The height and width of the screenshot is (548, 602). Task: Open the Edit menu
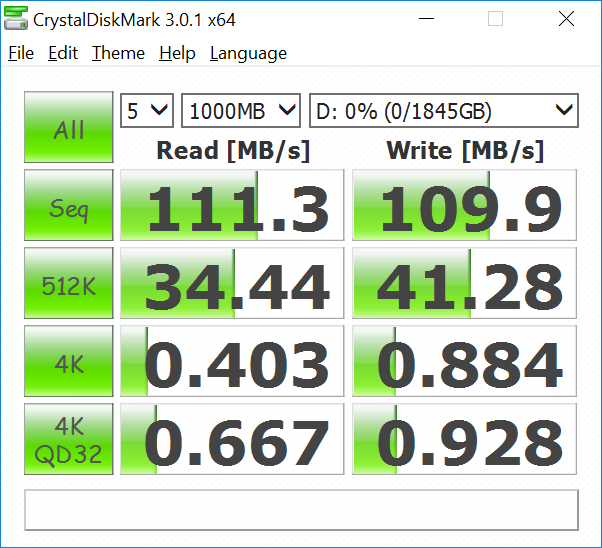pos(63,53)
